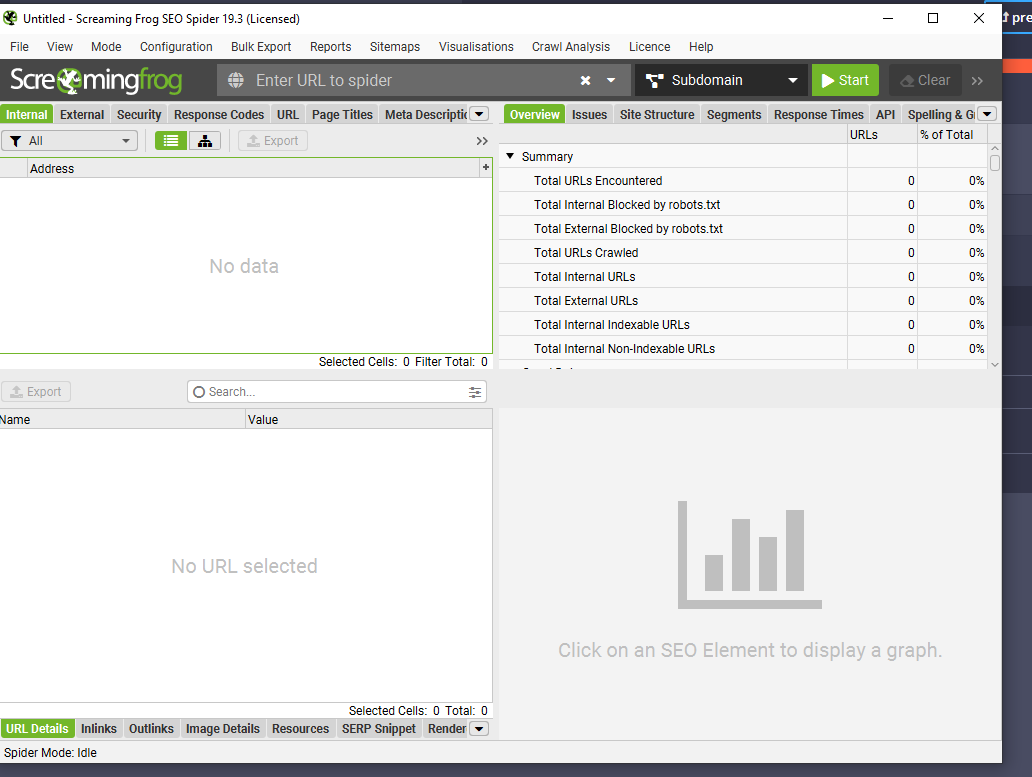Click the Value column header
The image size is (1032, 777).
point(369,419)
